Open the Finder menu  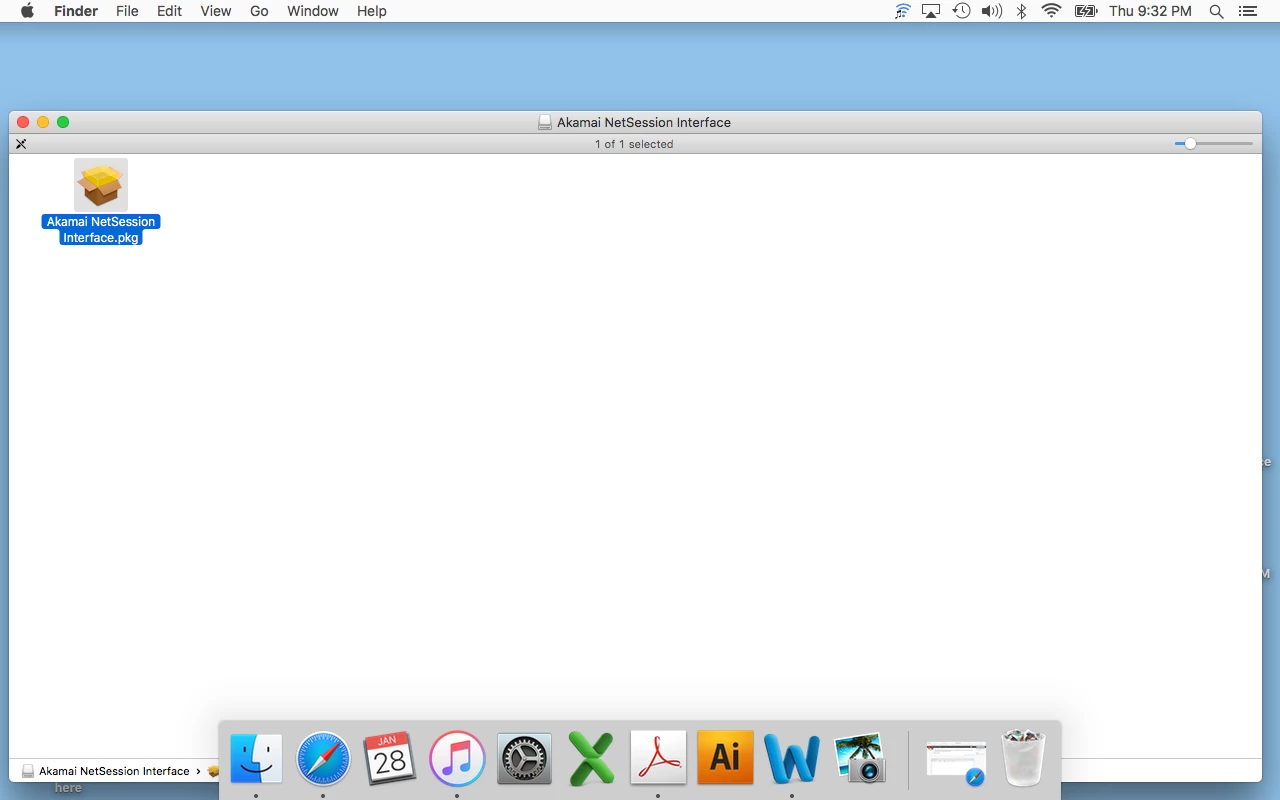76,11
